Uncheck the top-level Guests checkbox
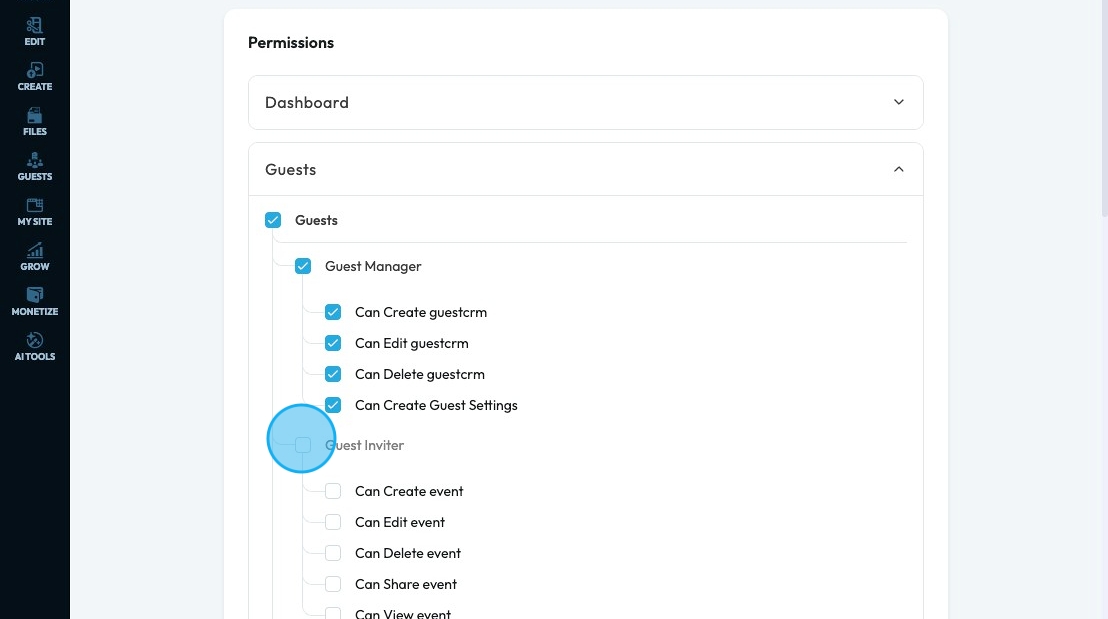Viewport: 1108px width, 619px height. coord(273,220)
